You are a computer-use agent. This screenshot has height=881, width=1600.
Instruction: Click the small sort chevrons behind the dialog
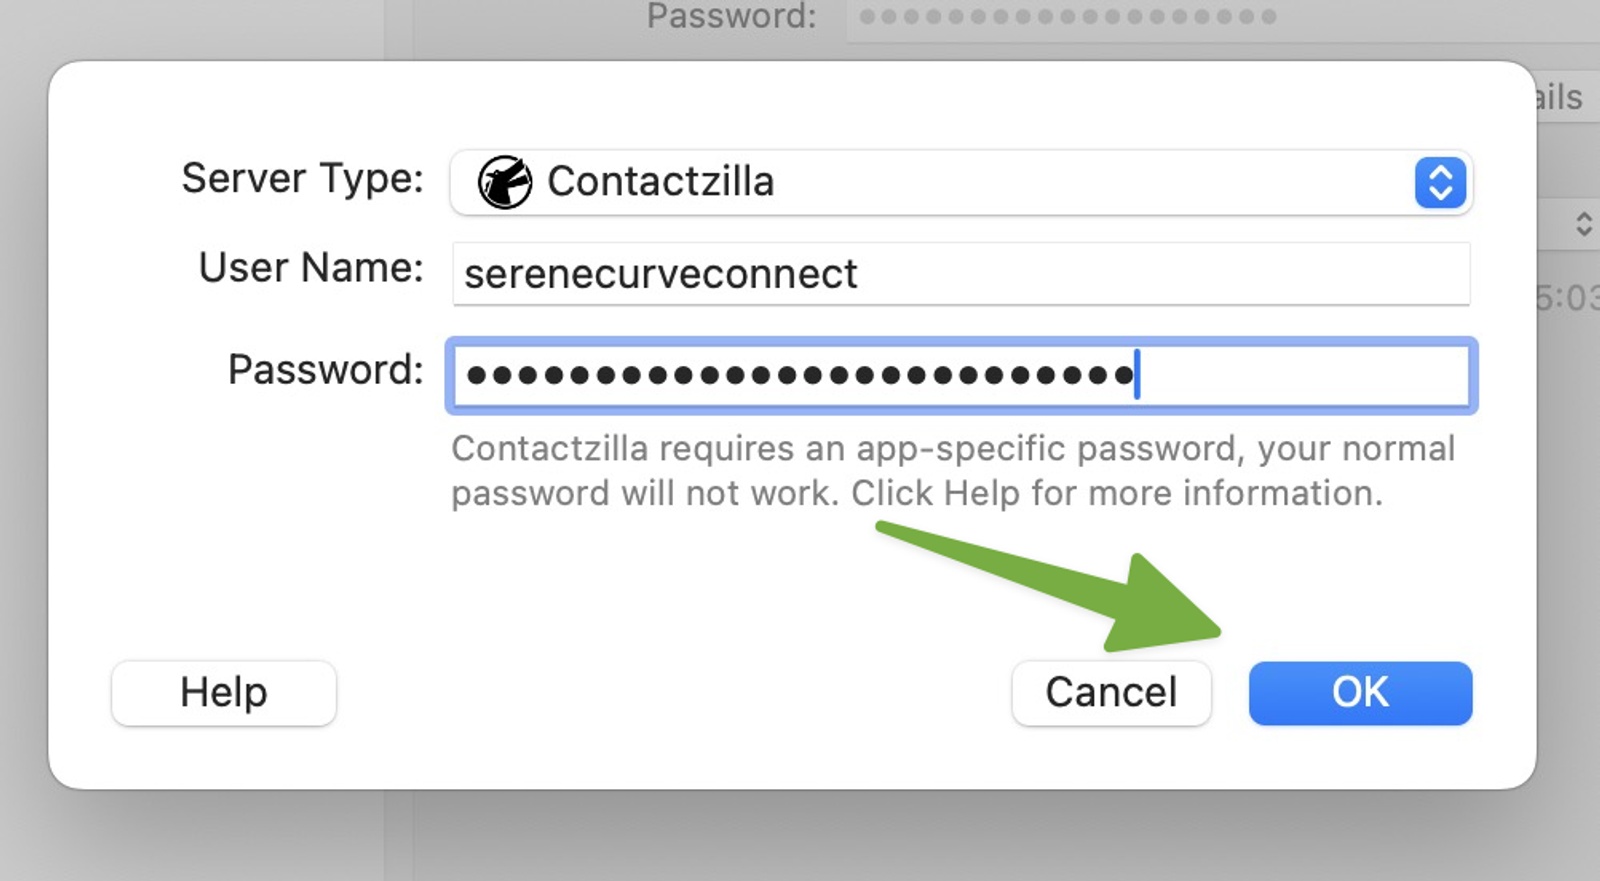(x=1584, y=224)
